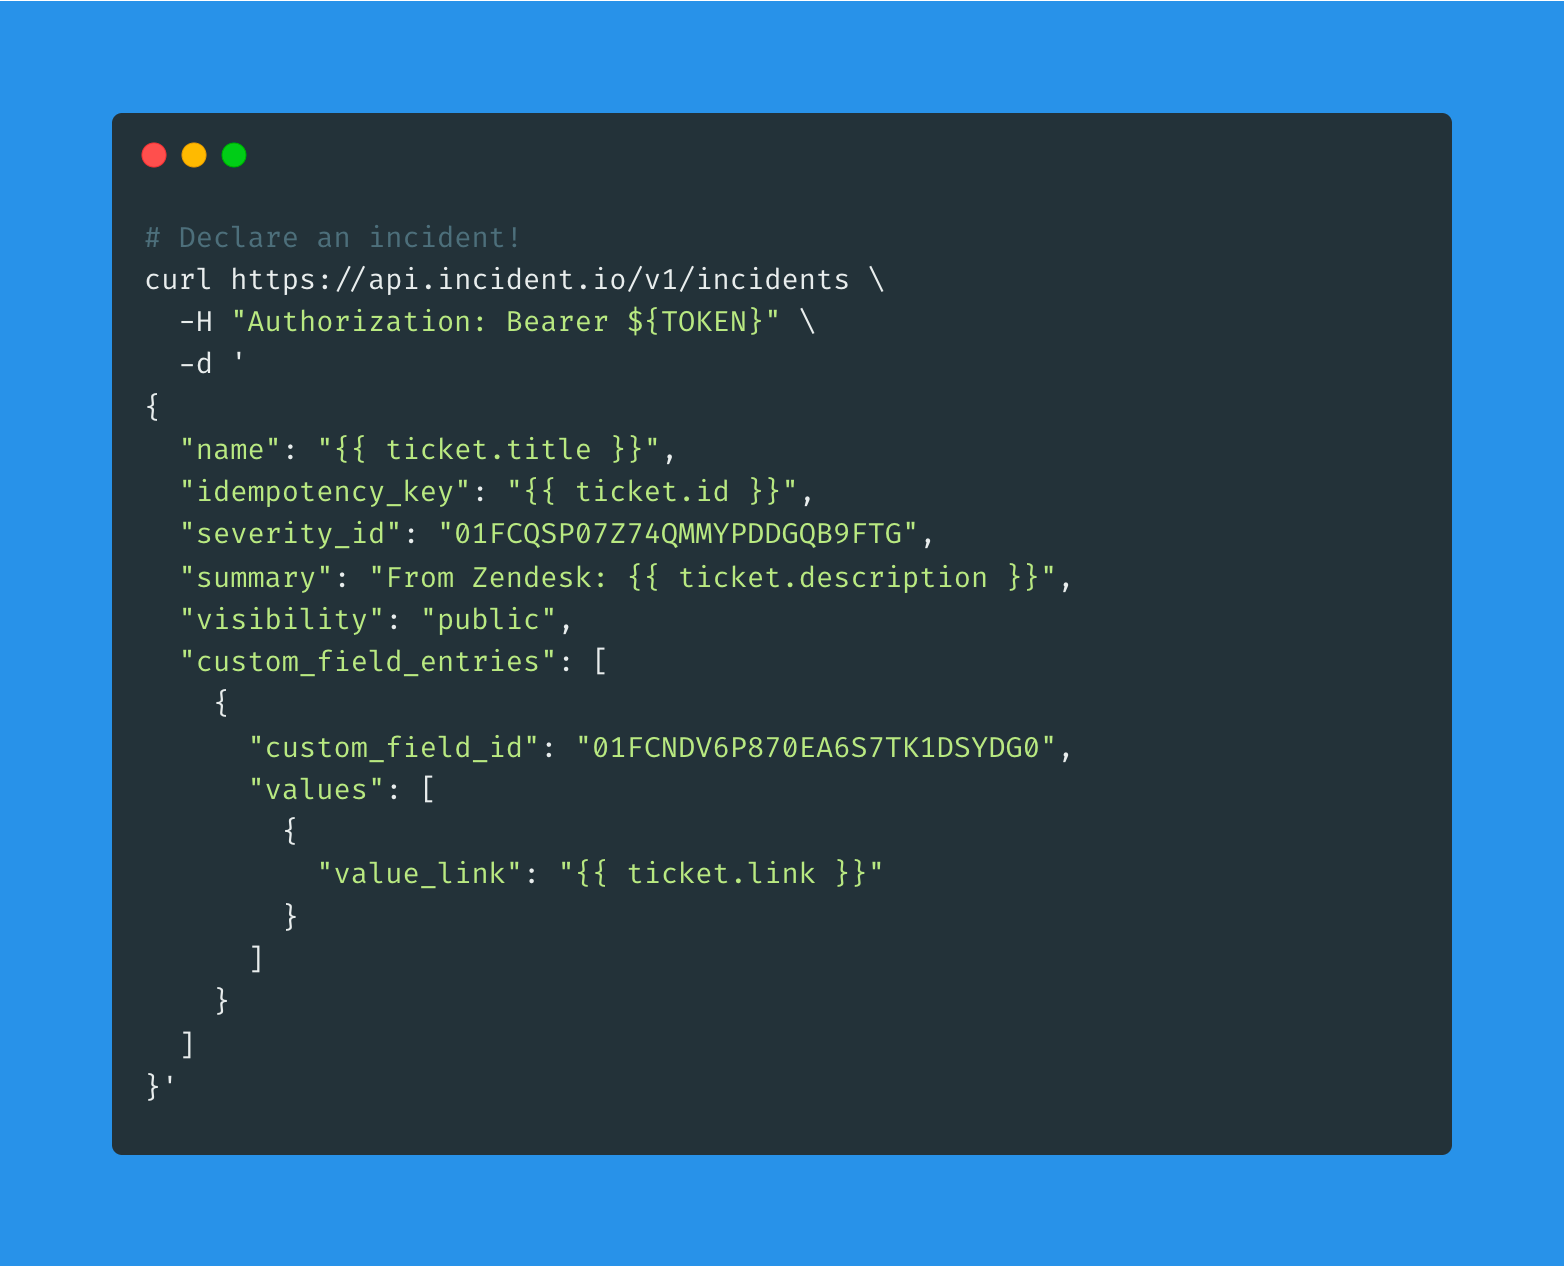Click the closing }' at the end
1564x1266 pixels.
pos(160,1085)
